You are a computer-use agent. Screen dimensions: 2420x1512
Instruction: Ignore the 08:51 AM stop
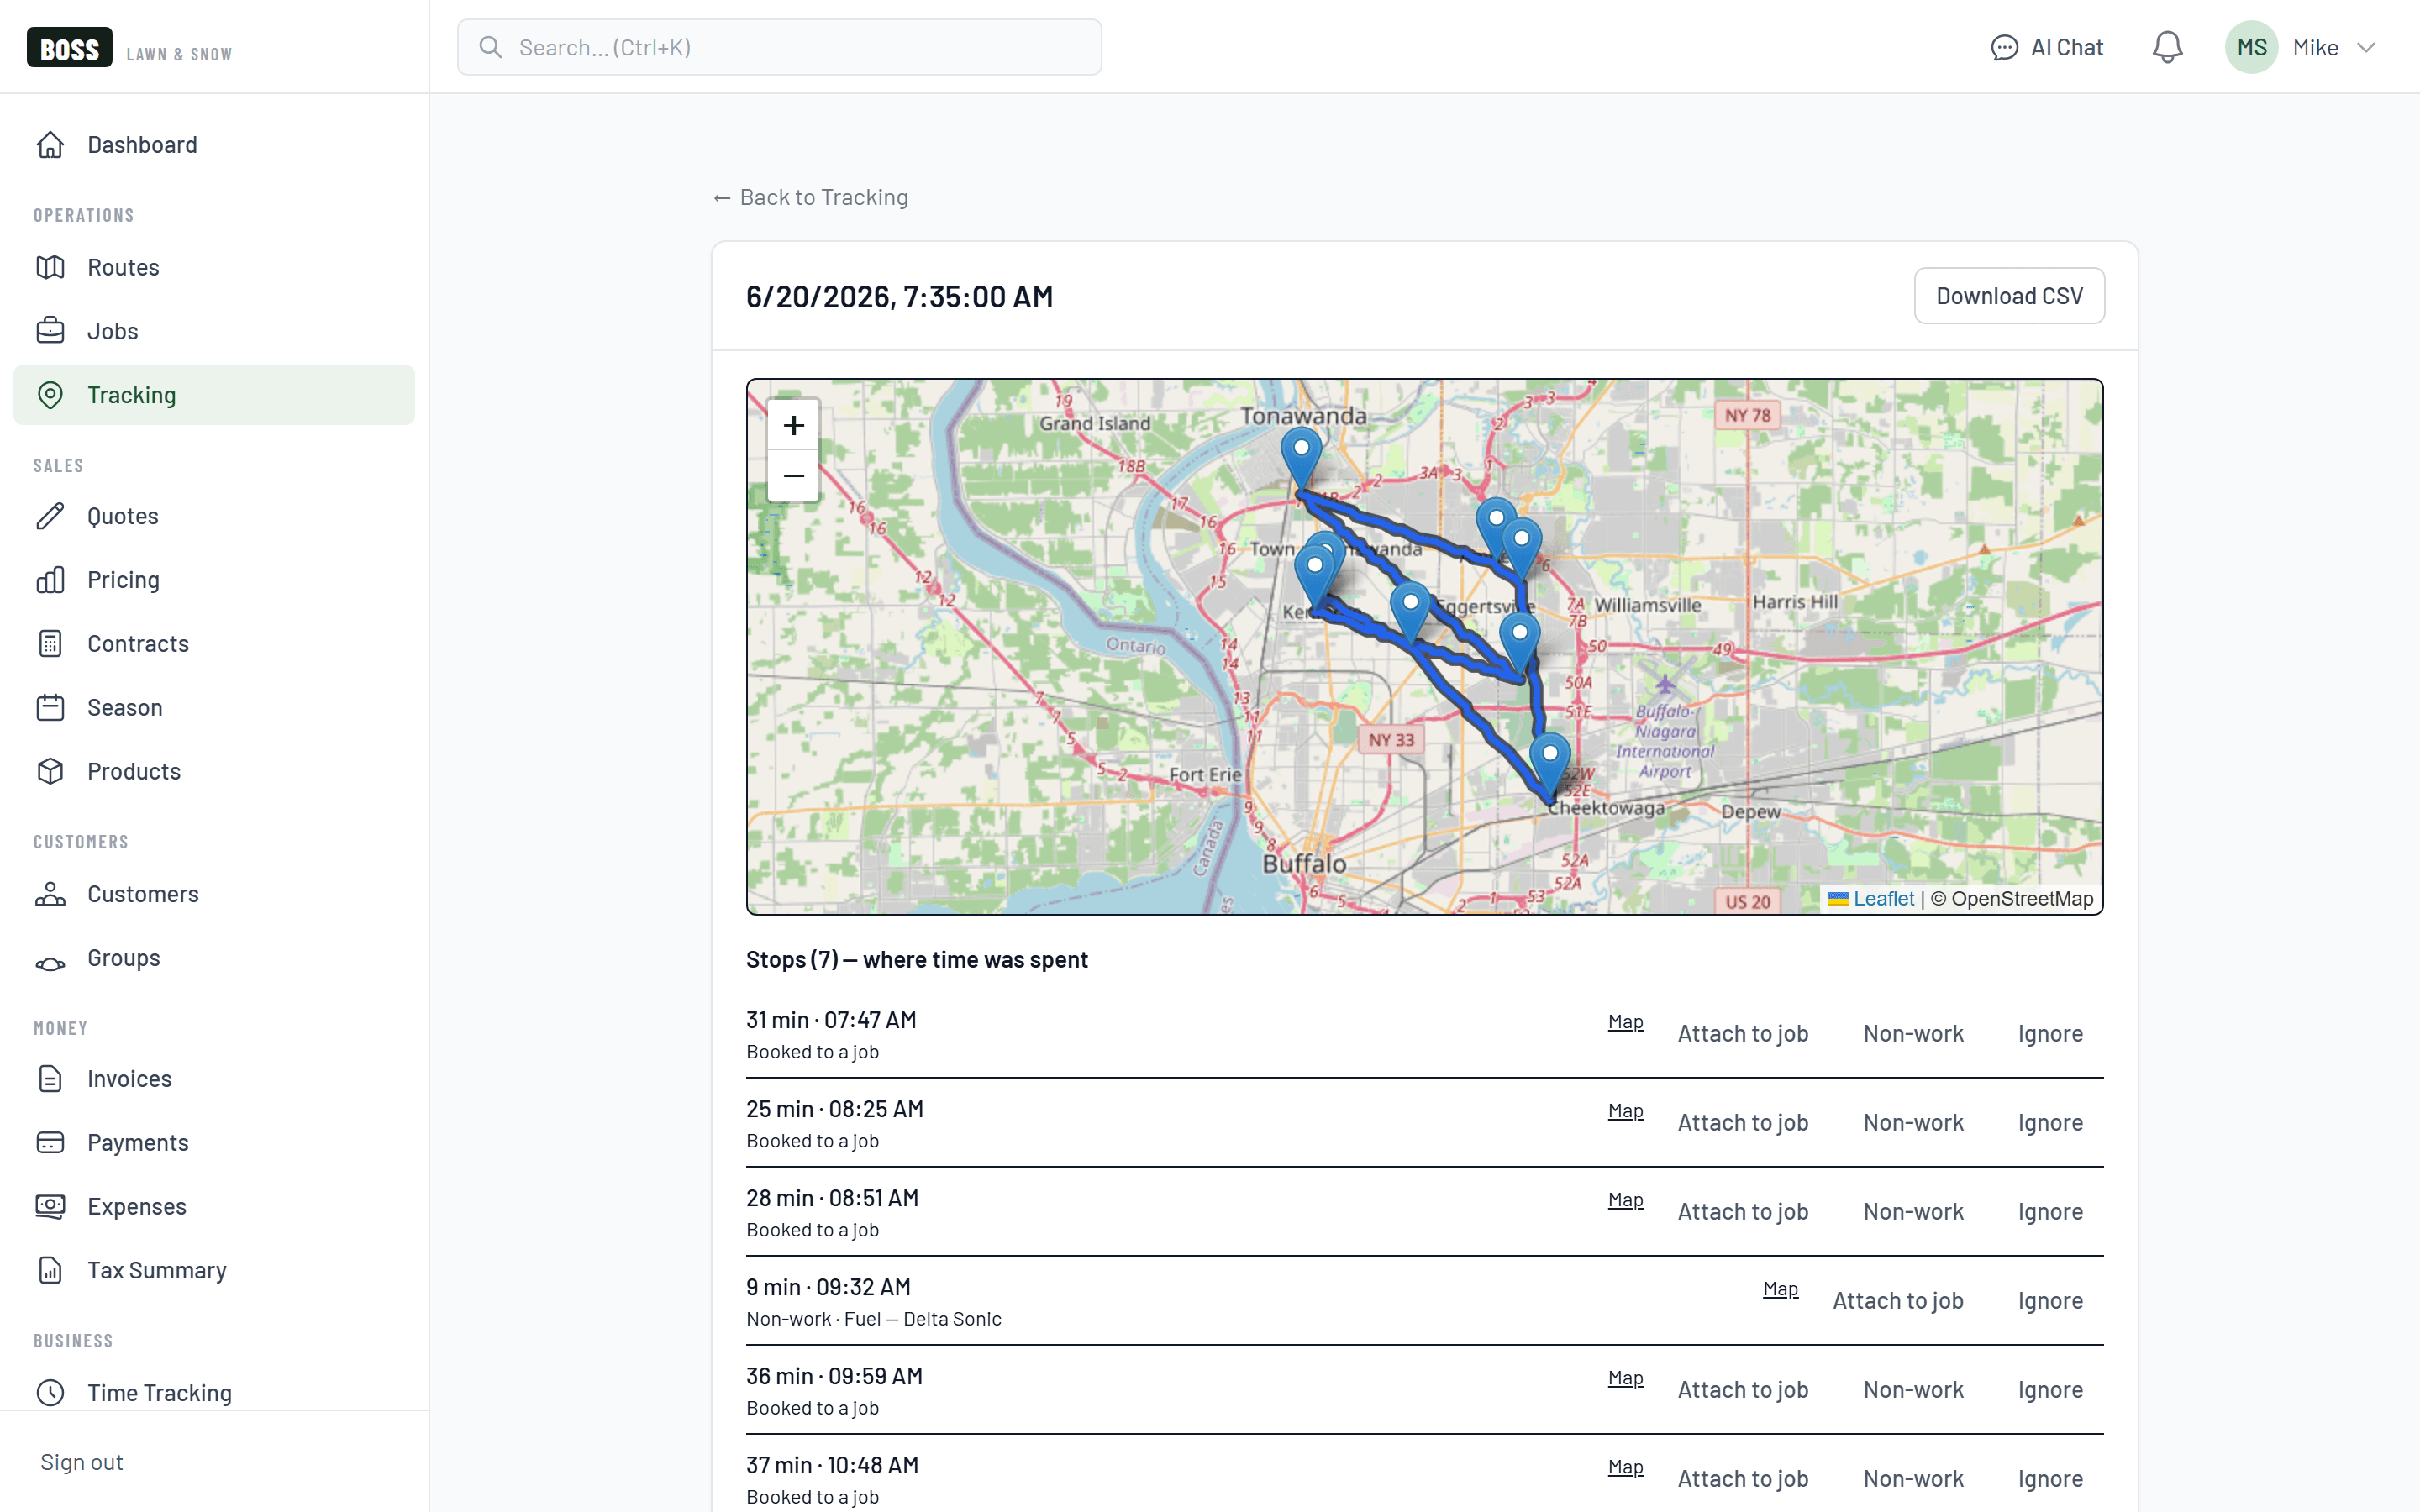click(2050, 1212)
